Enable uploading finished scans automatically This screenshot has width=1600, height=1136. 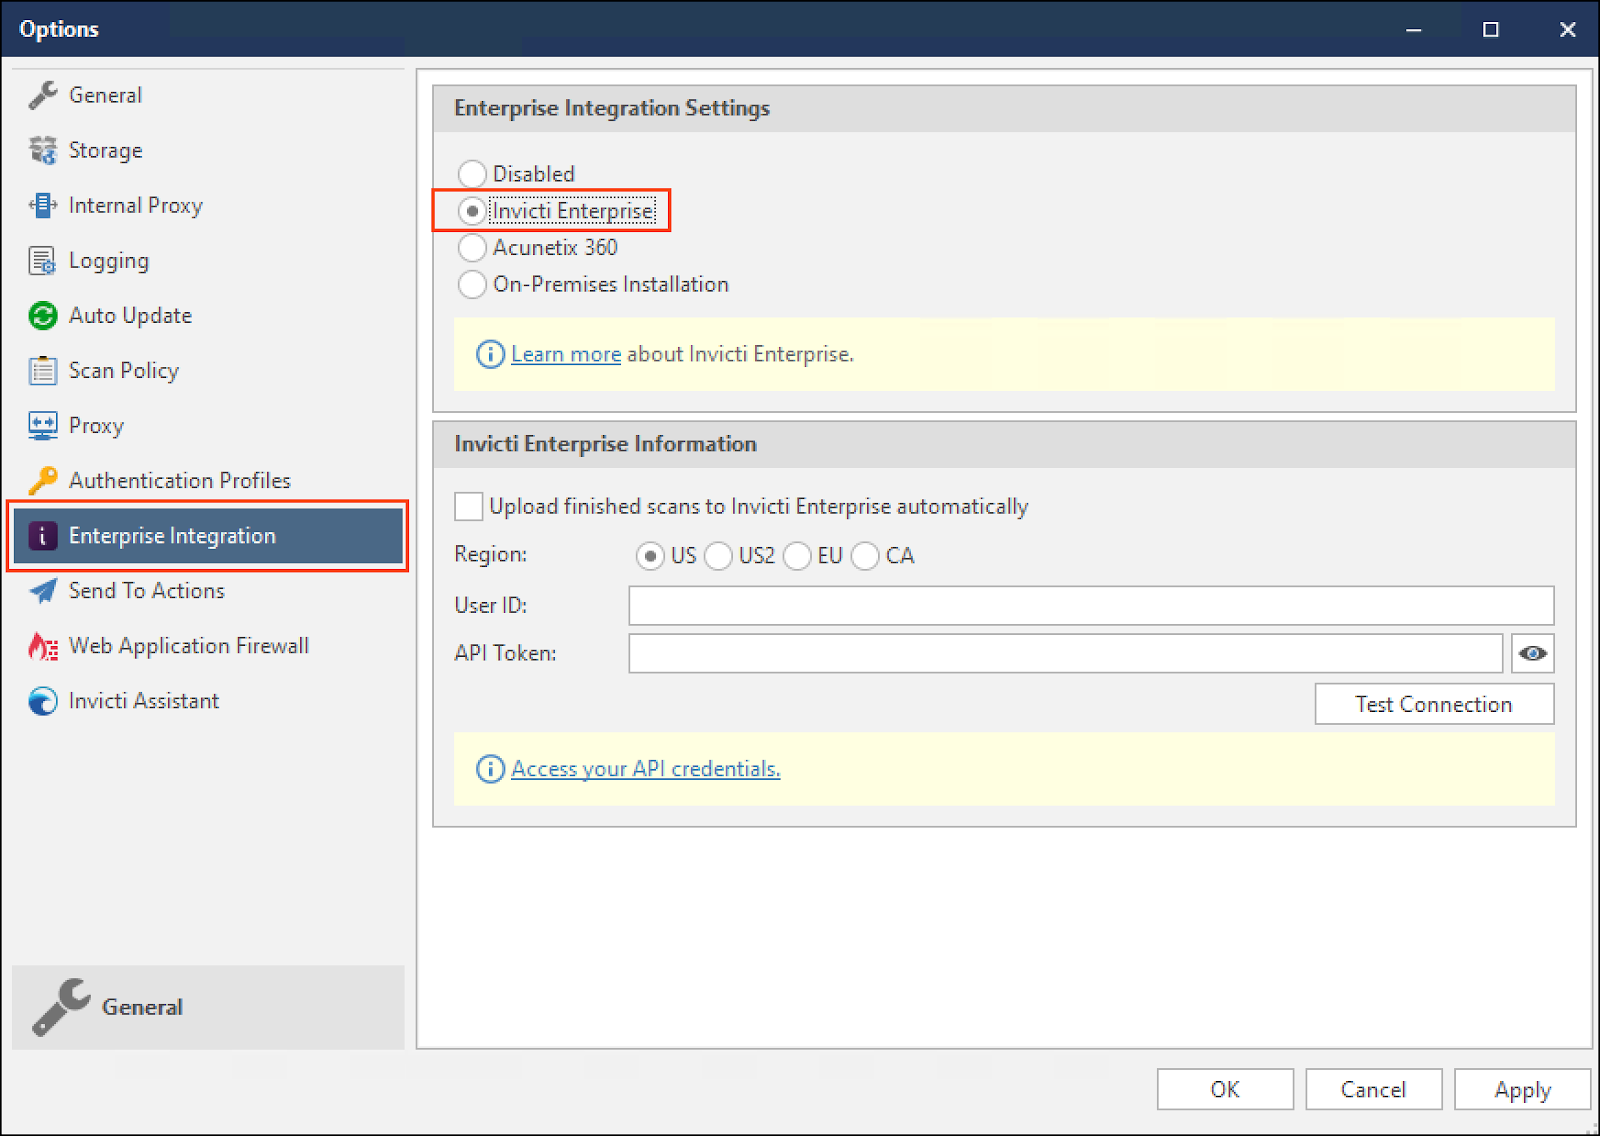(468, 506)
